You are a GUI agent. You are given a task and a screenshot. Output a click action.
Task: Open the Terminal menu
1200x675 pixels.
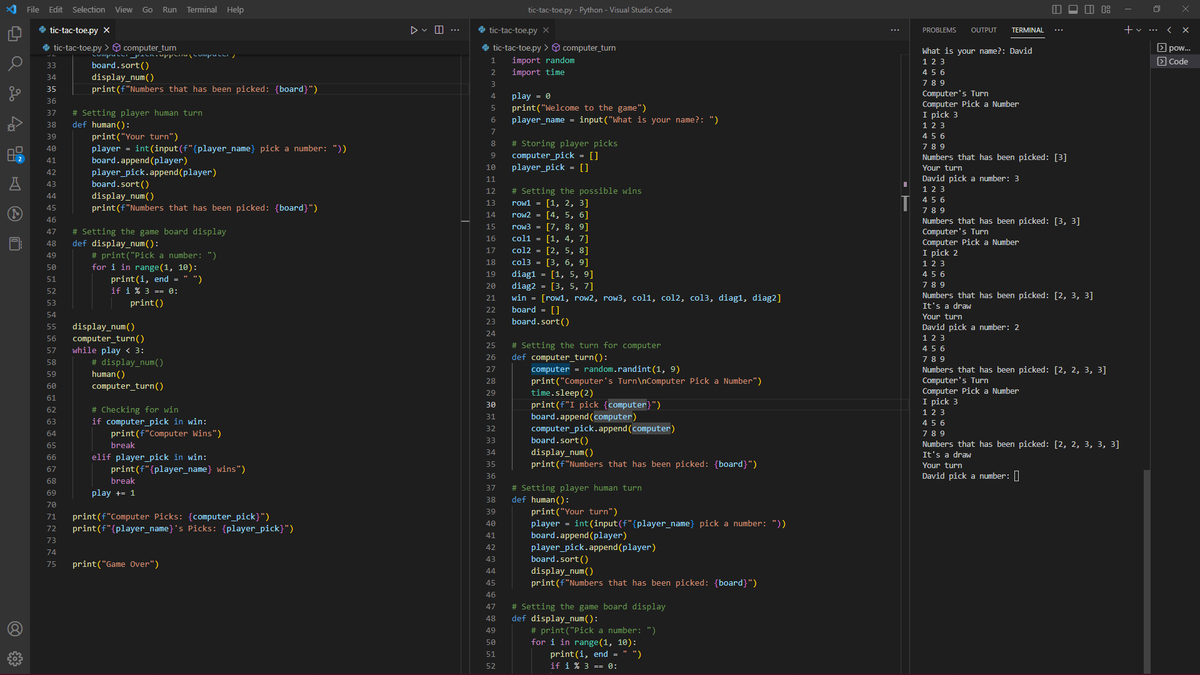point(202,9)
